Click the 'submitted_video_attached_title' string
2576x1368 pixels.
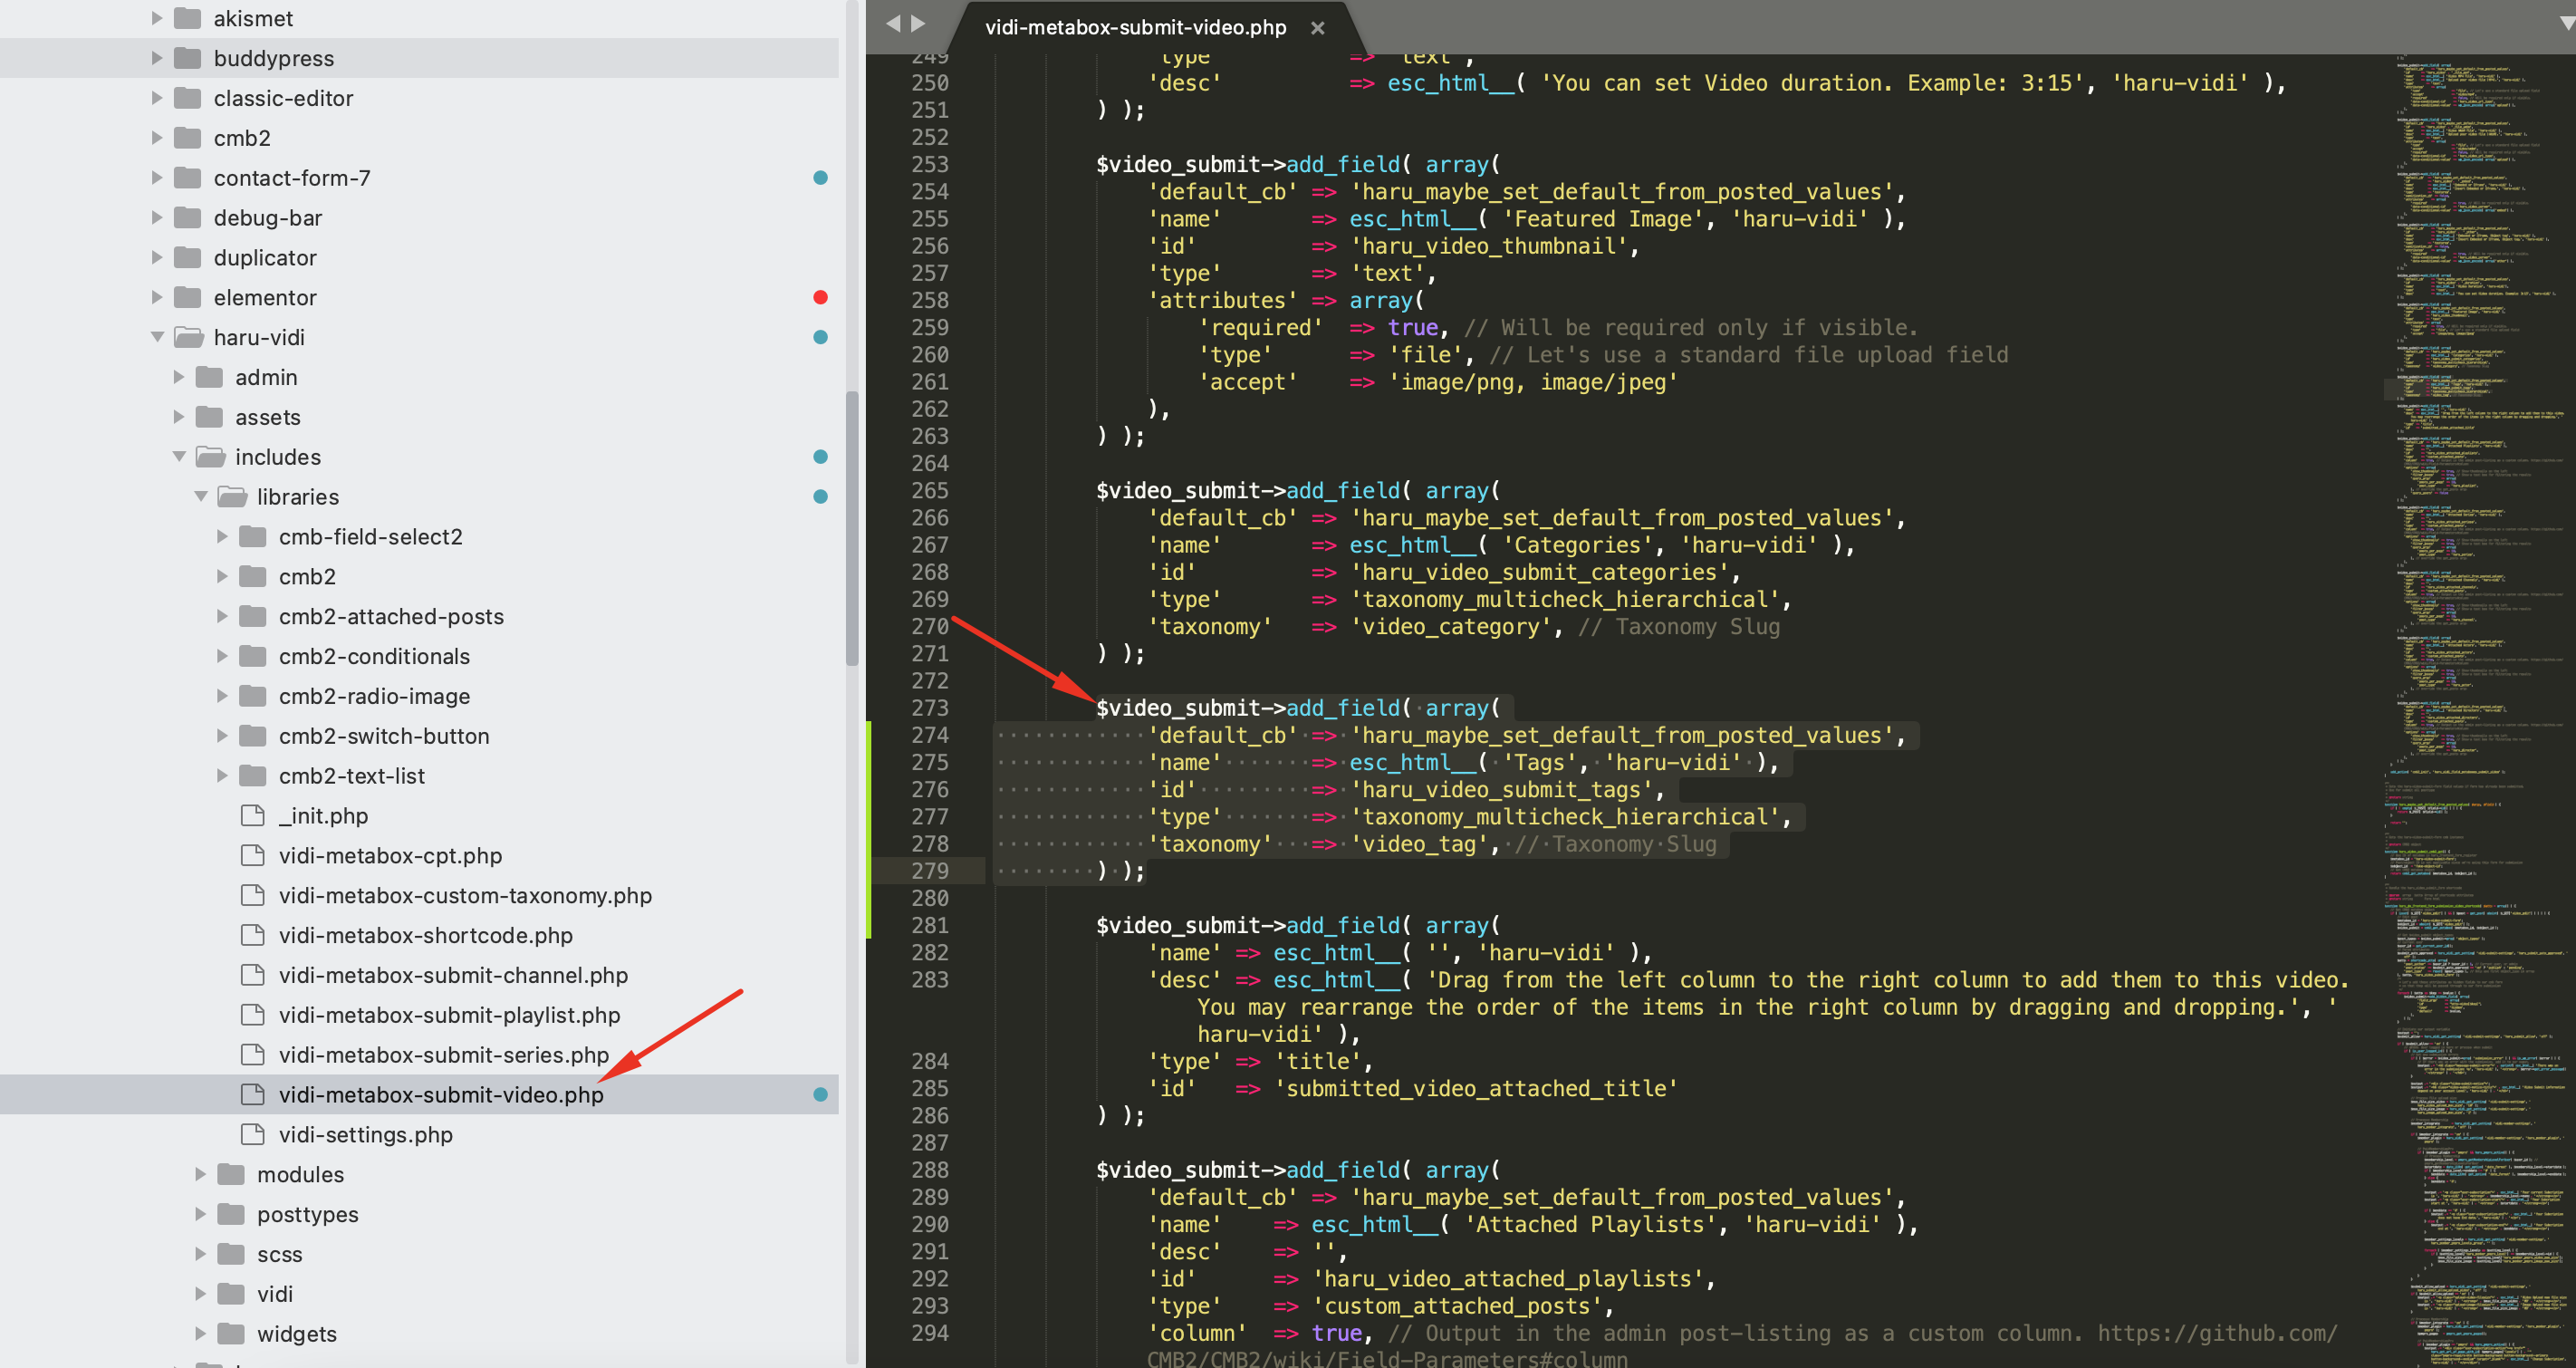click(1475, 1088)
